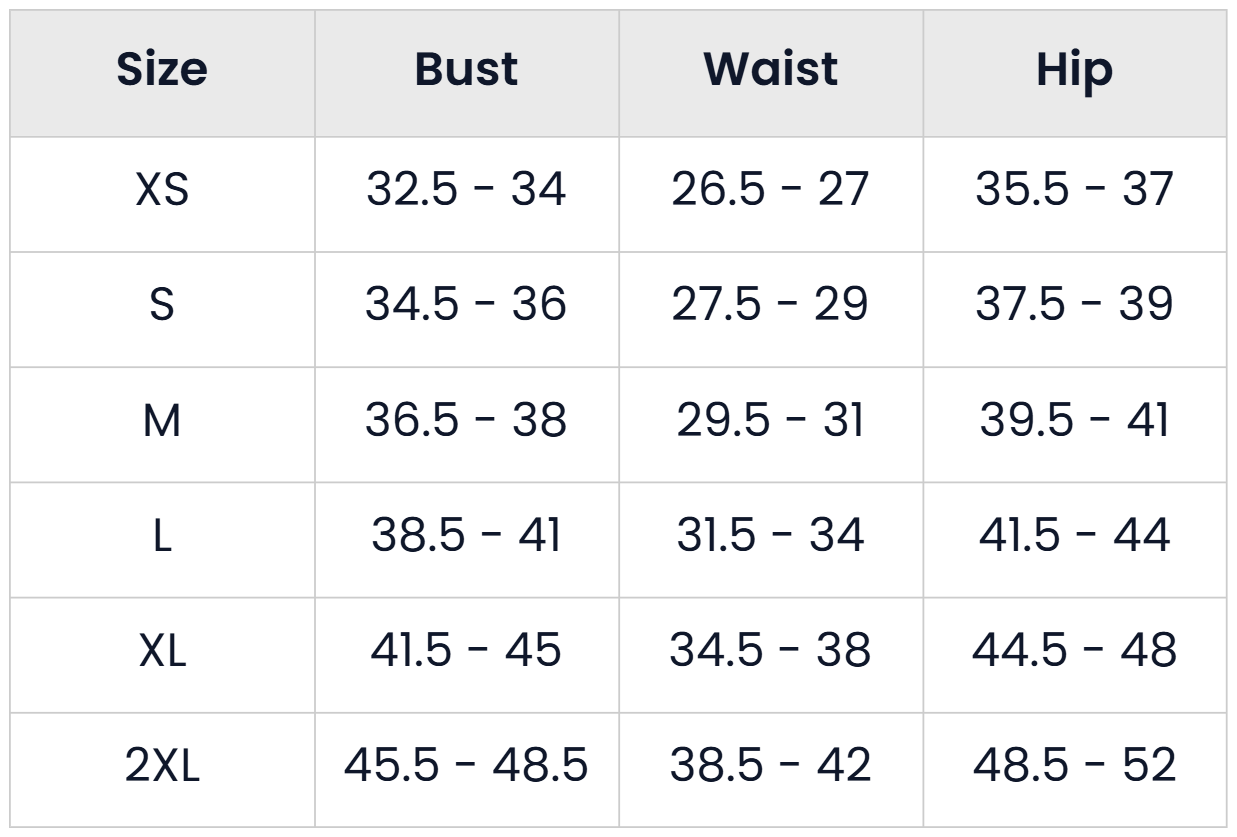Click hip value 39.5 - 41
This screenshot has width=1237, height=837.
point(1074,420)
